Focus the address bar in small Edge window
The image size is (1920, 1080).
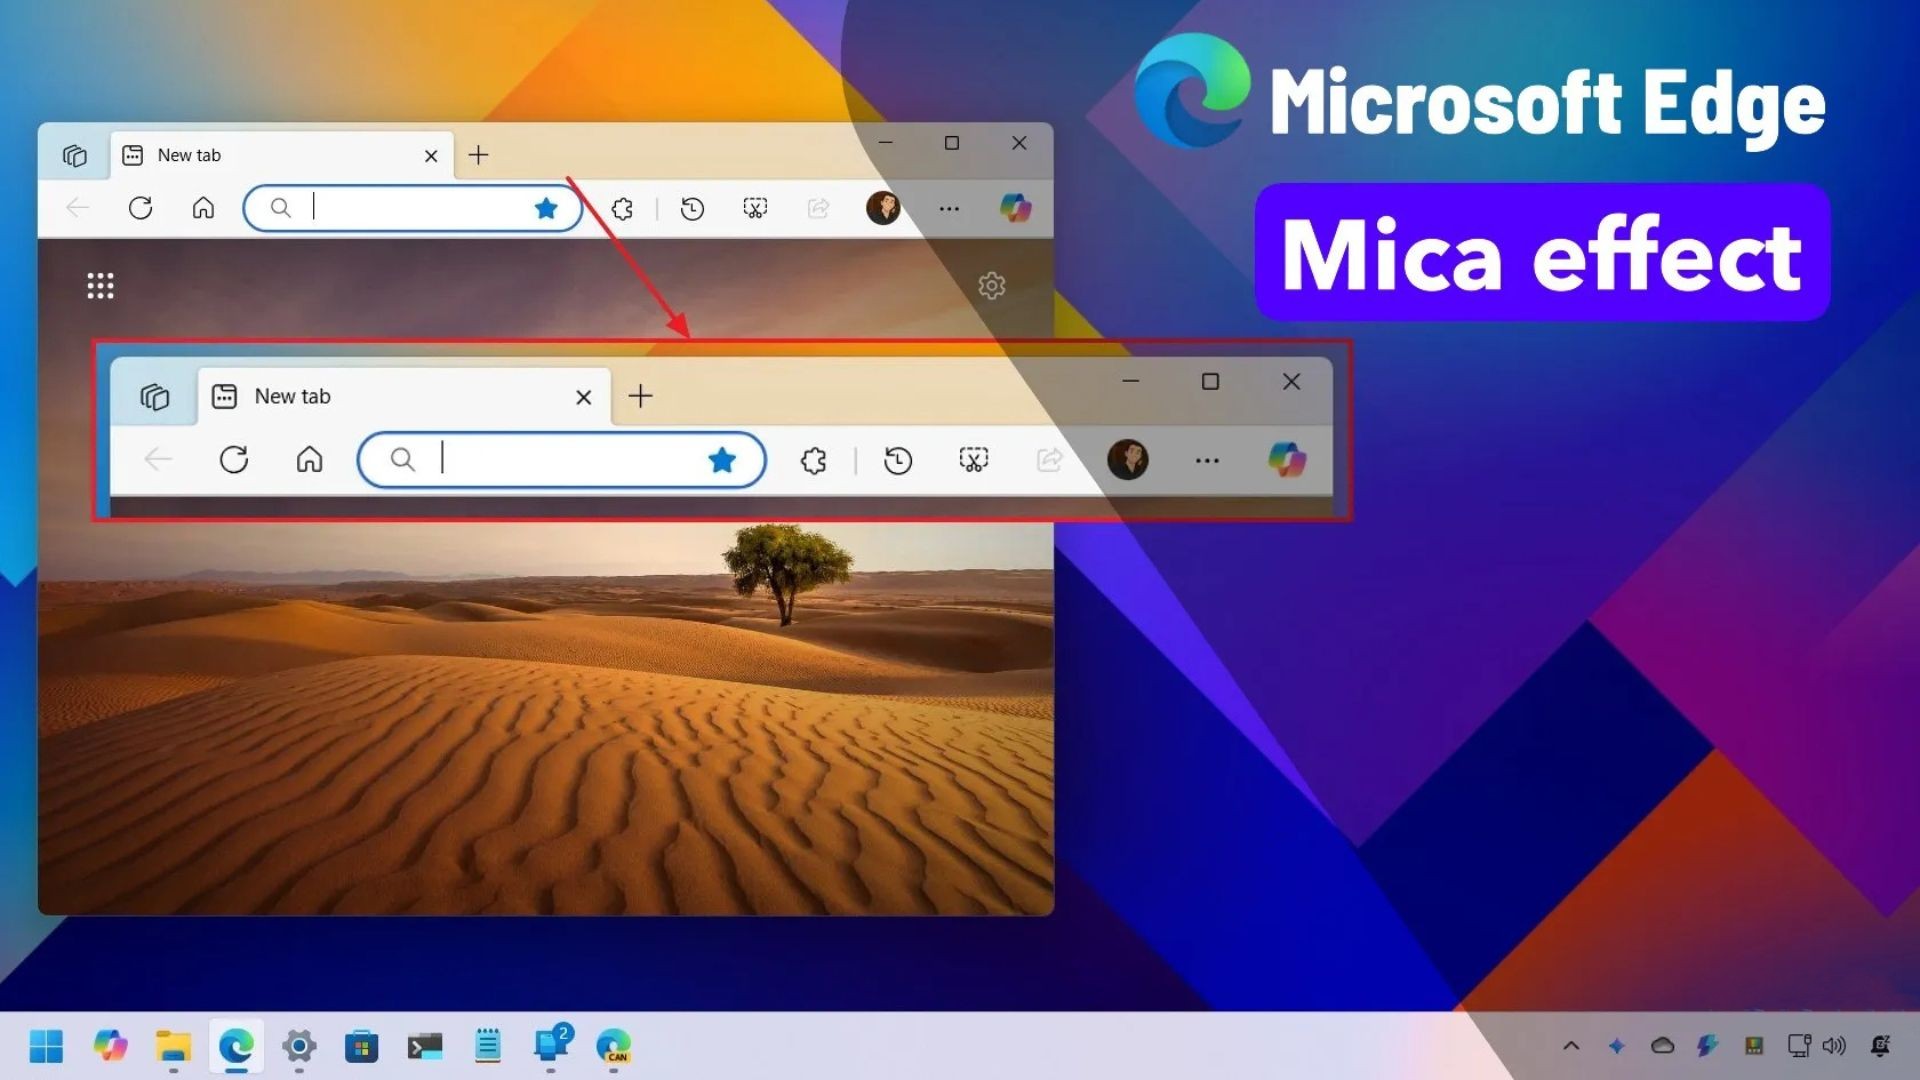tap(413, 208)
